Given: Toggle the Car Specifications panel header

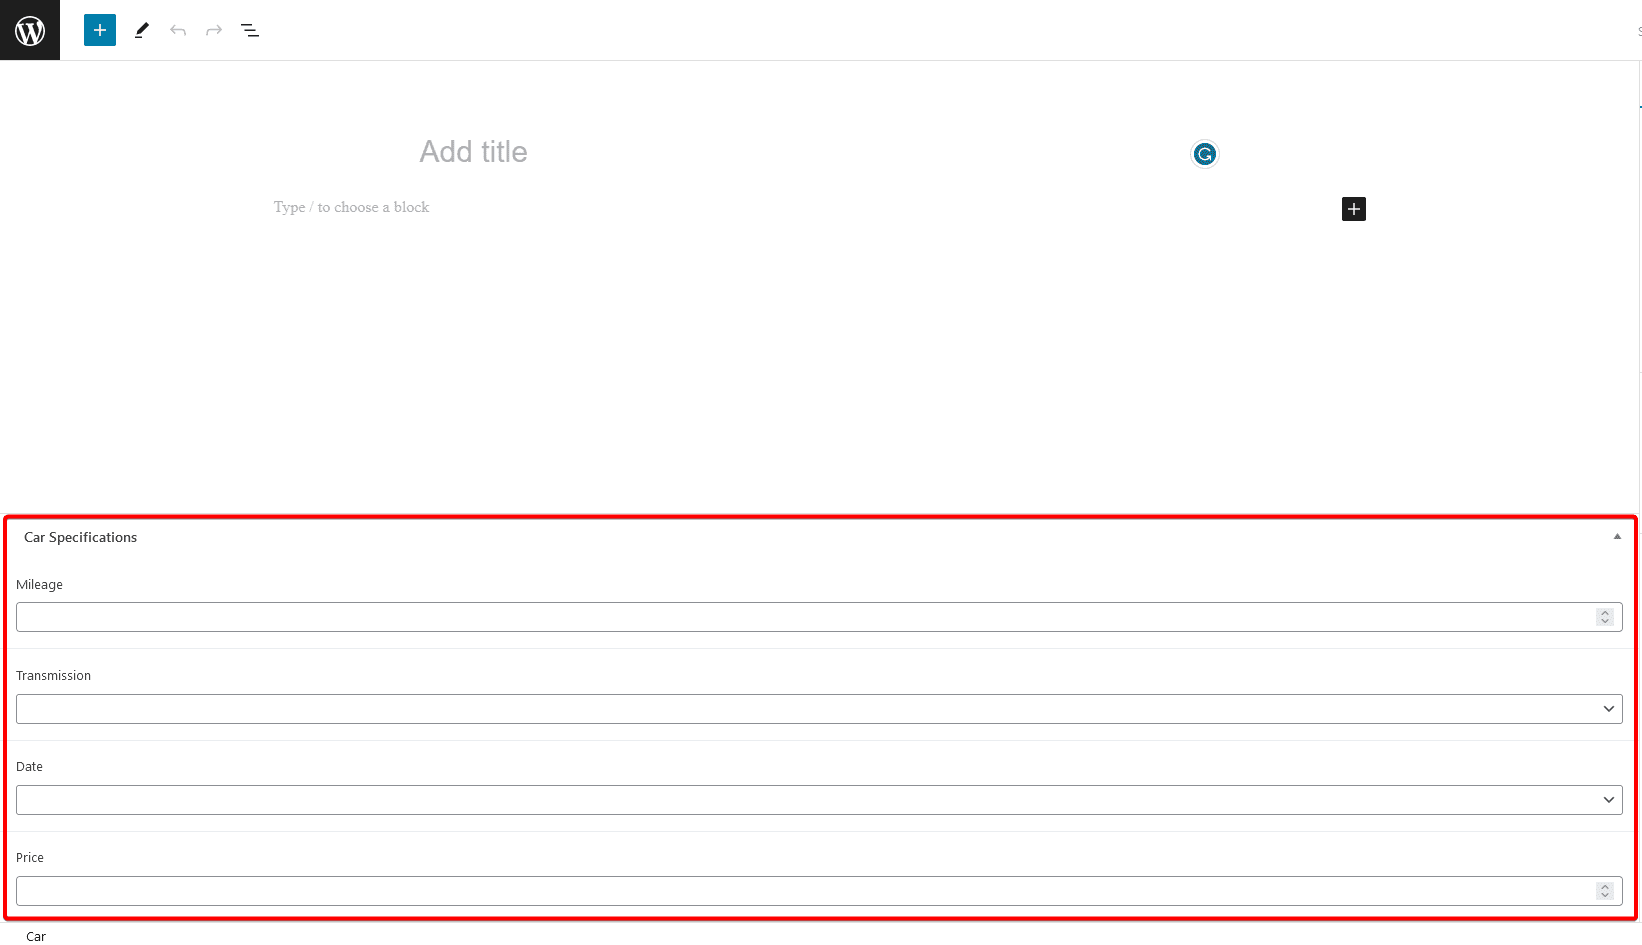Looking at the screenshot, I should click(80, 537).
